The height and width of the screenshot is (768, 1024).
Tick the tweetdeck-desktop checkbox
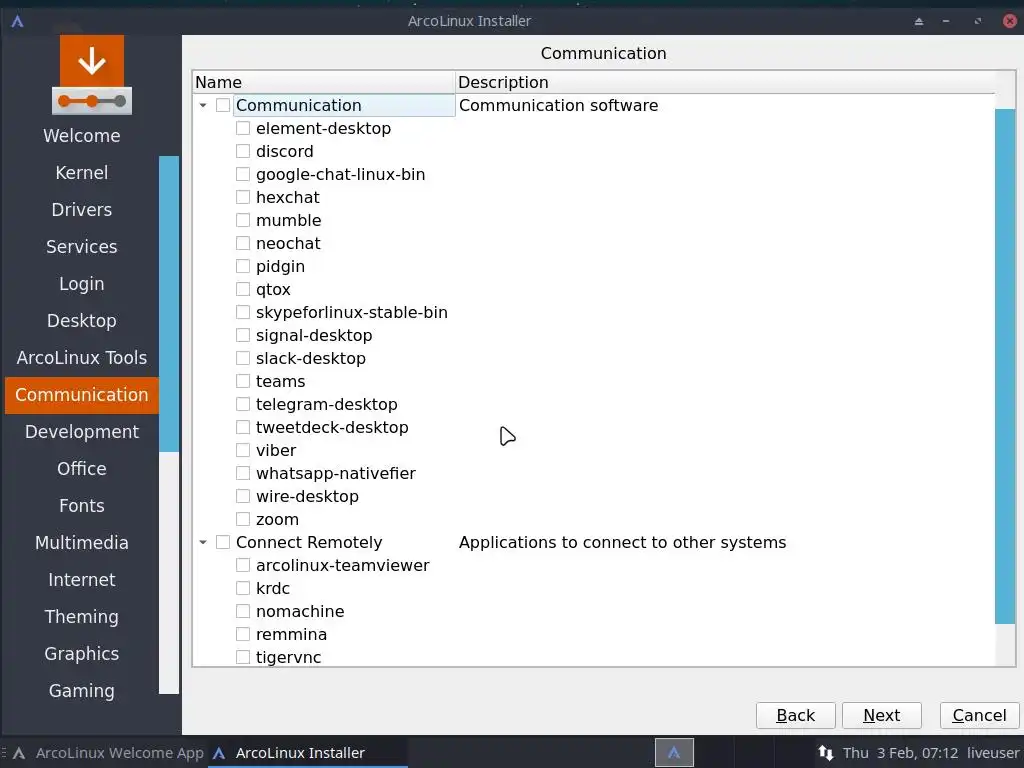(243, 426)
